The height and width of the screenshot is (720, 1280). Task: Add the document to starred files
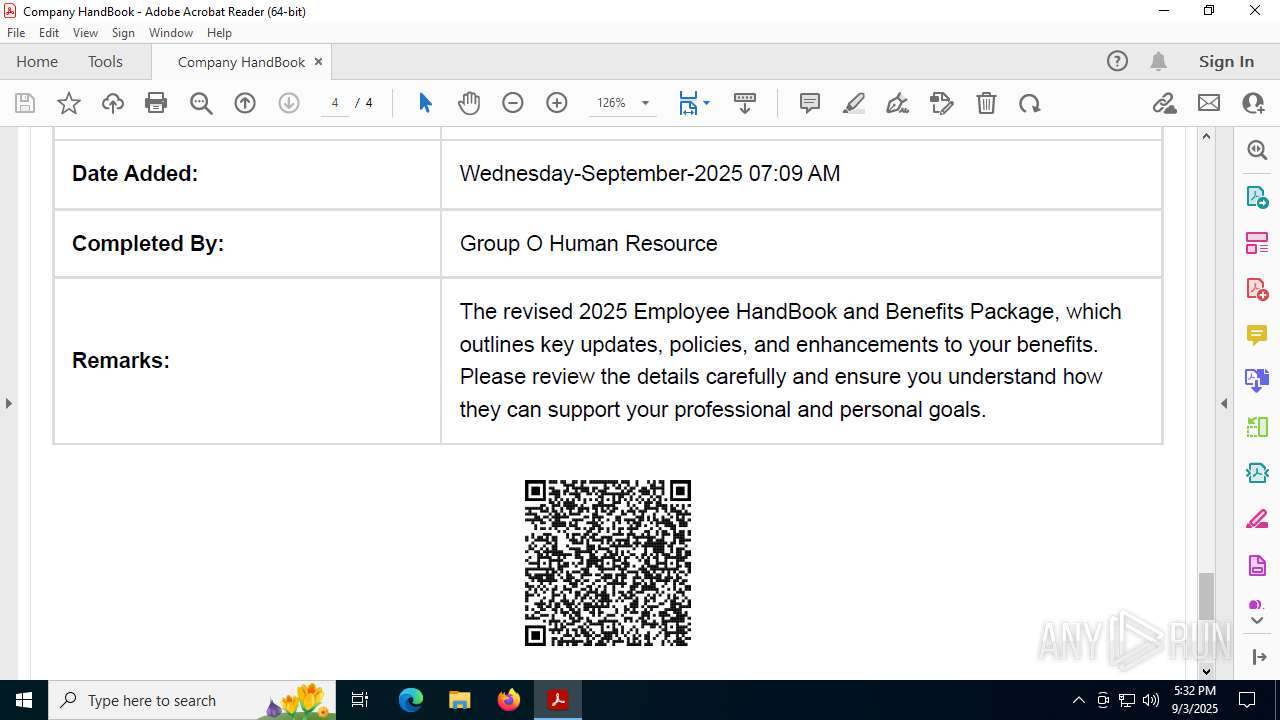click(69, 103)
